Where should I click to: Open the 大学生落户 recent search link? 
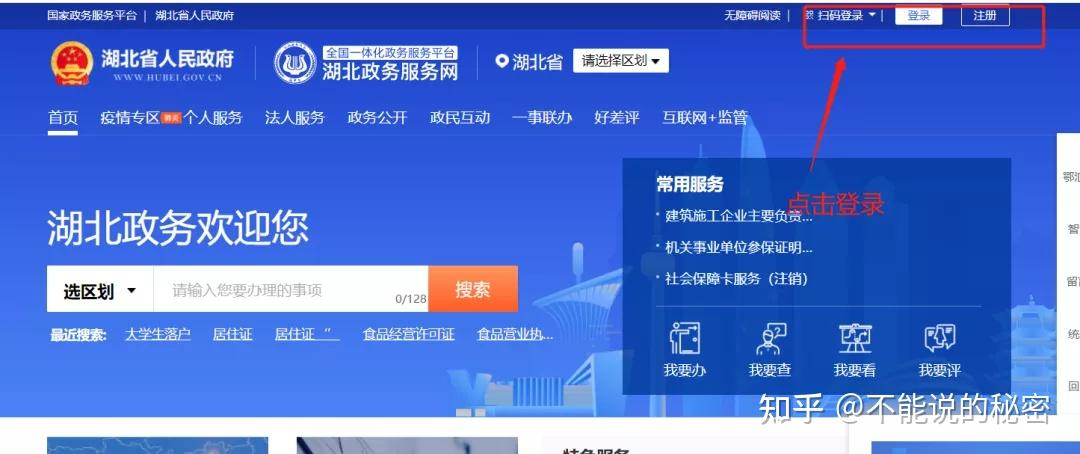click(x=157, y=335)
